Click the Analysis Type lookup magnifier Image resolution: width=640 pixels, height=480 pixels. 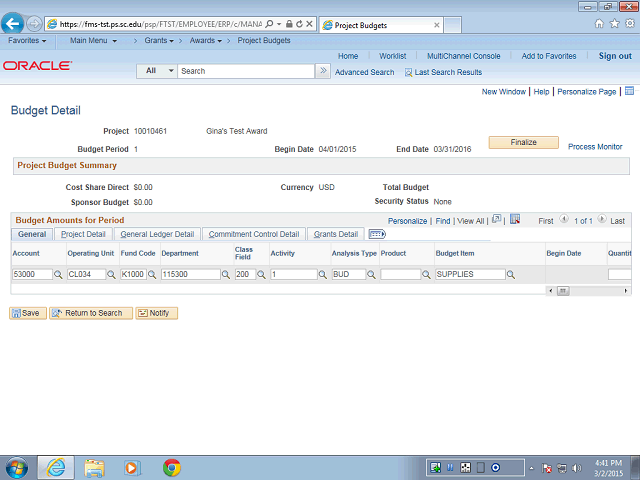(x=371, y=275)
